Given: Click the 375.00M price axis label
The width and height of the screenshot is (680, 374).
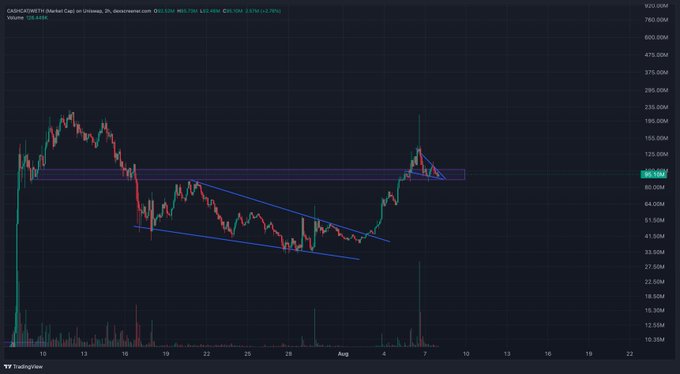Looking at the screenshot, I should (656, 72).
